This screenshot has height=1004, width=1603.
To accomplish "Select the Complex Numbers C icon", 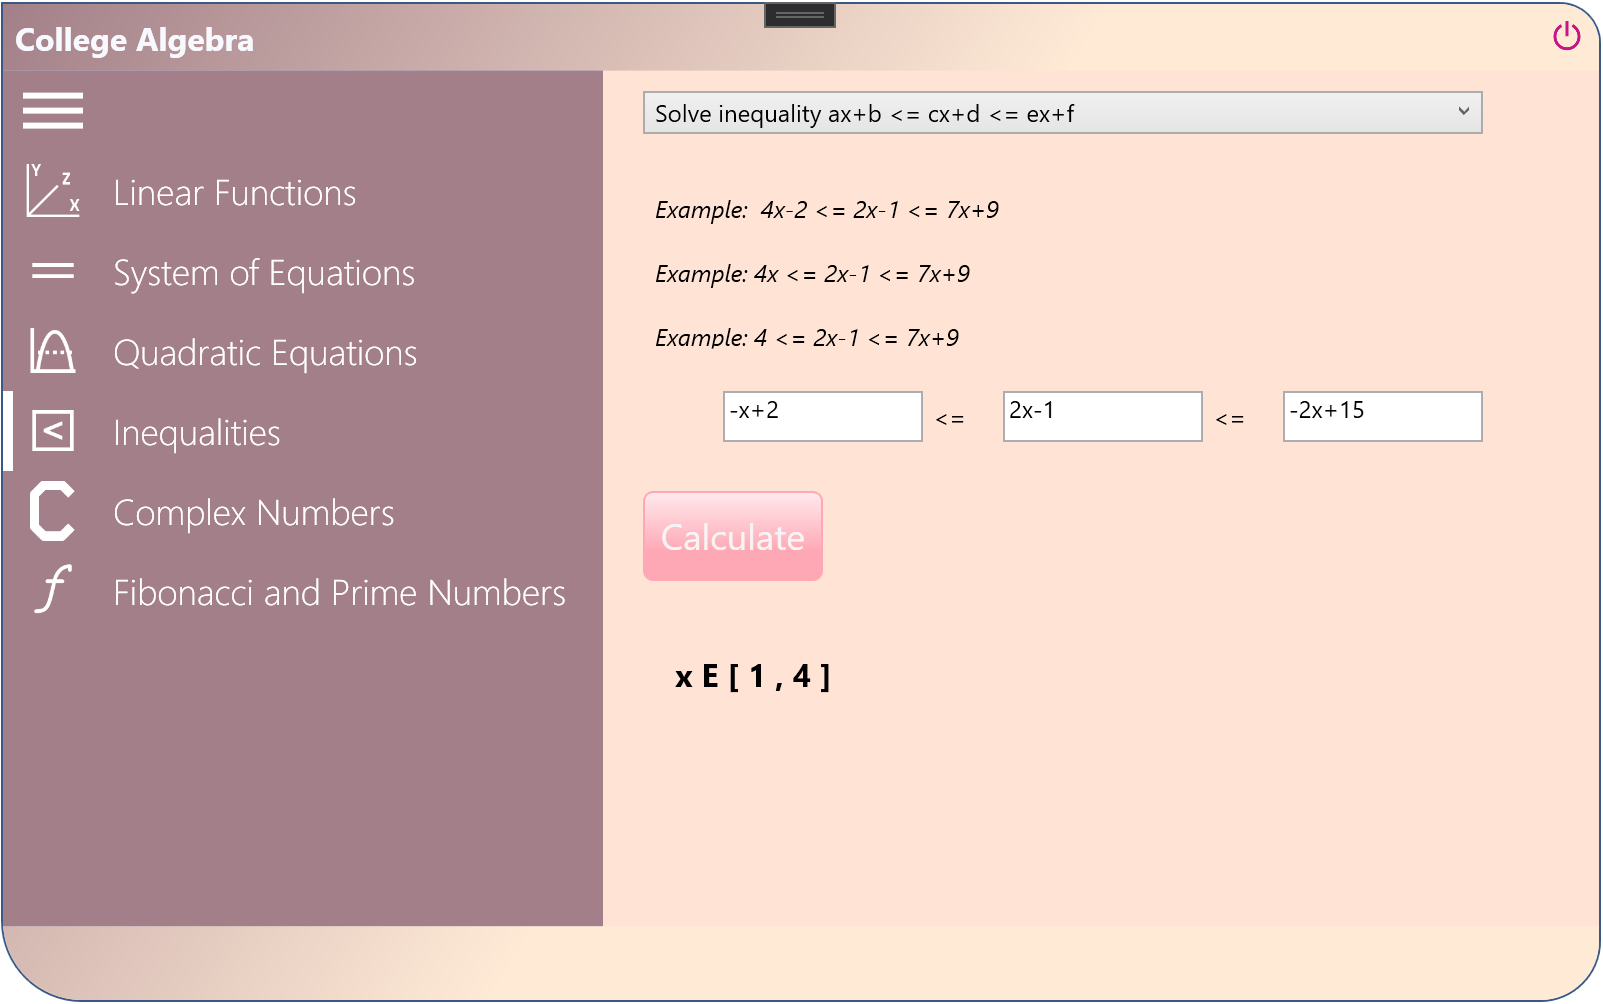I will 50,512.
